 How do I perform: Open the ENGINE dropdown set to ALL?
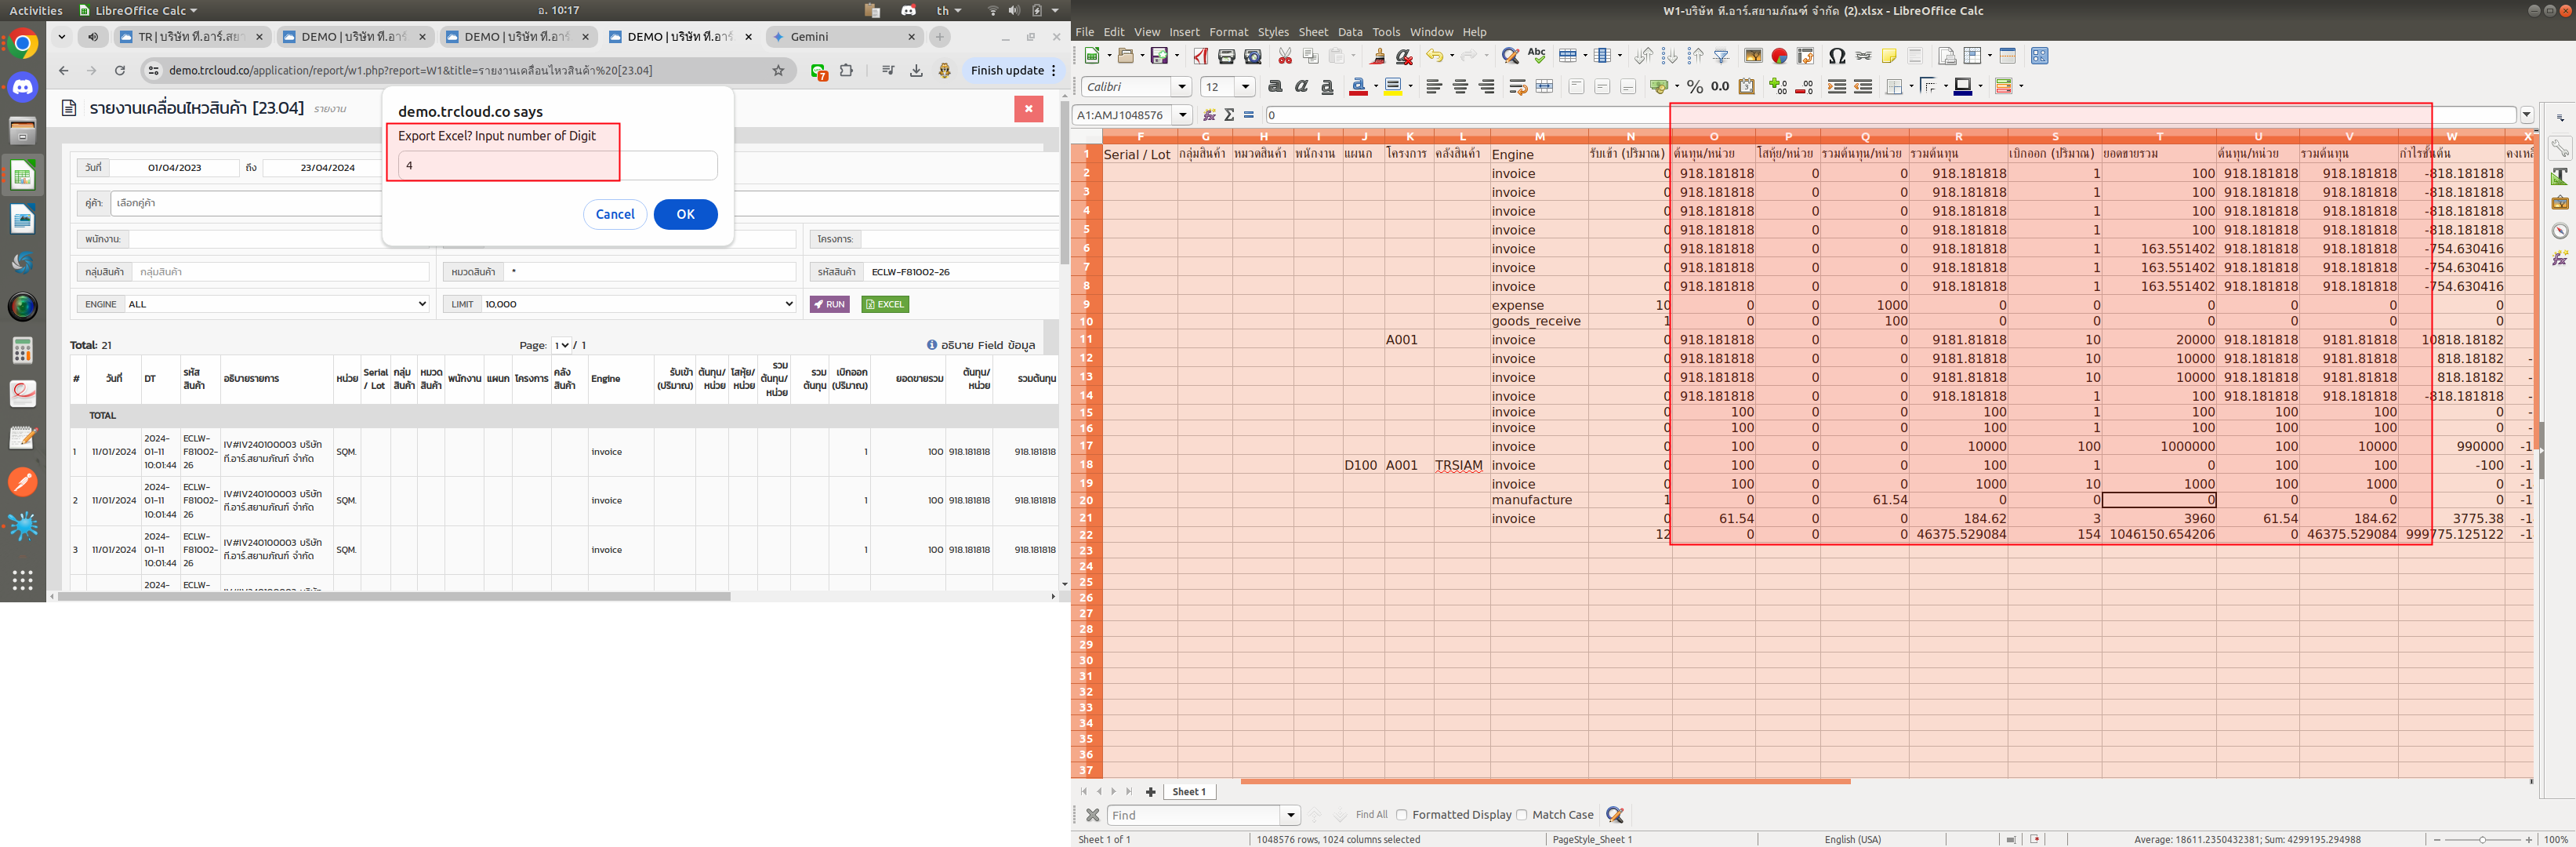[275, 304]
